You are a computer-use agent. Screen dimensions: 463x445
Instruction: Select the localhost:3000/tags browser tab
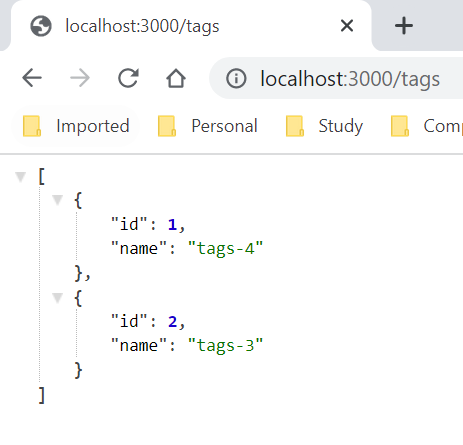tap(191, 26)
